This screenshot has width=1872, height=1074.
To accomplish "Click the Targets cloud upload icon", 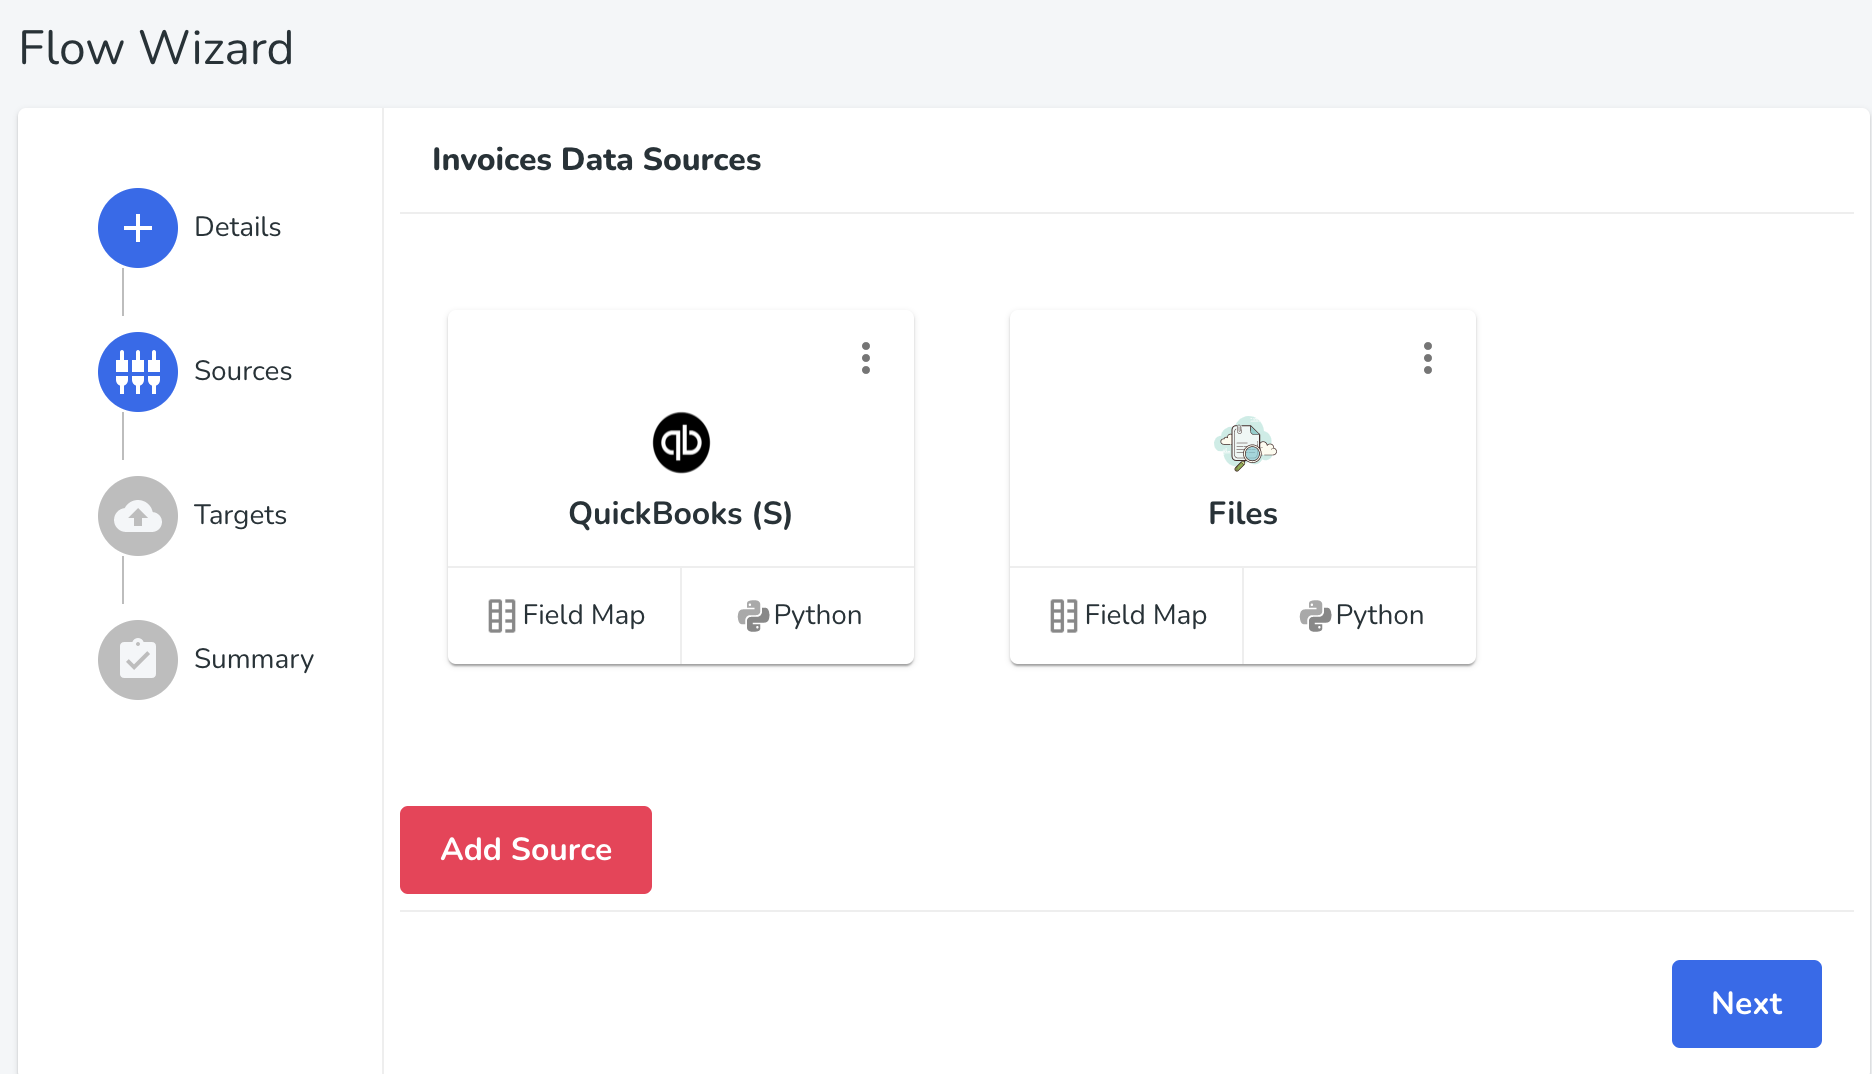I will point(138,516).
